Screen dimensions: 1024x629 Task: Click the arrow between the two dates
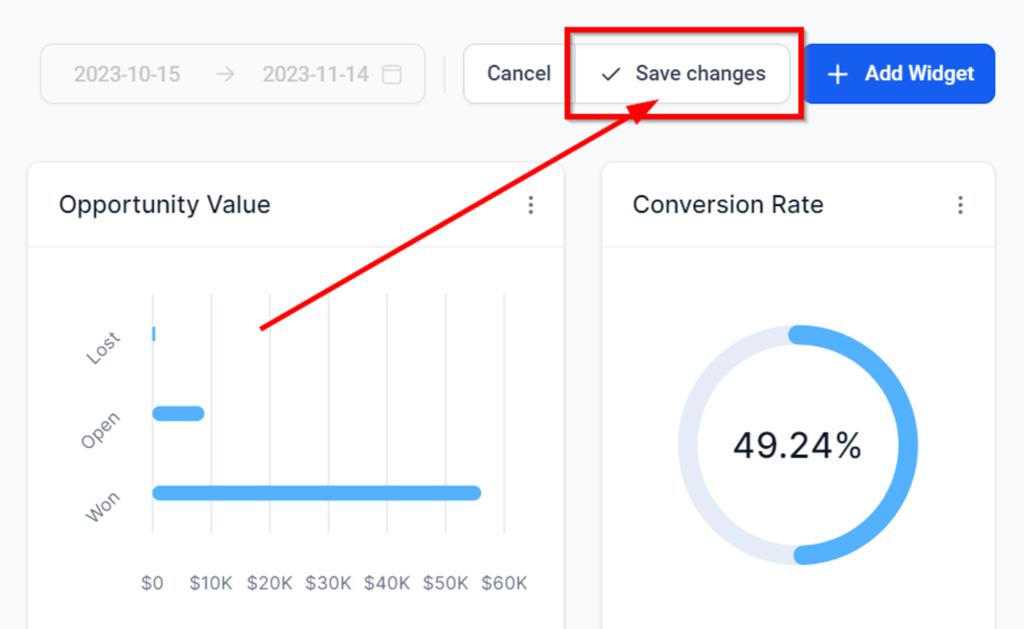225,74
